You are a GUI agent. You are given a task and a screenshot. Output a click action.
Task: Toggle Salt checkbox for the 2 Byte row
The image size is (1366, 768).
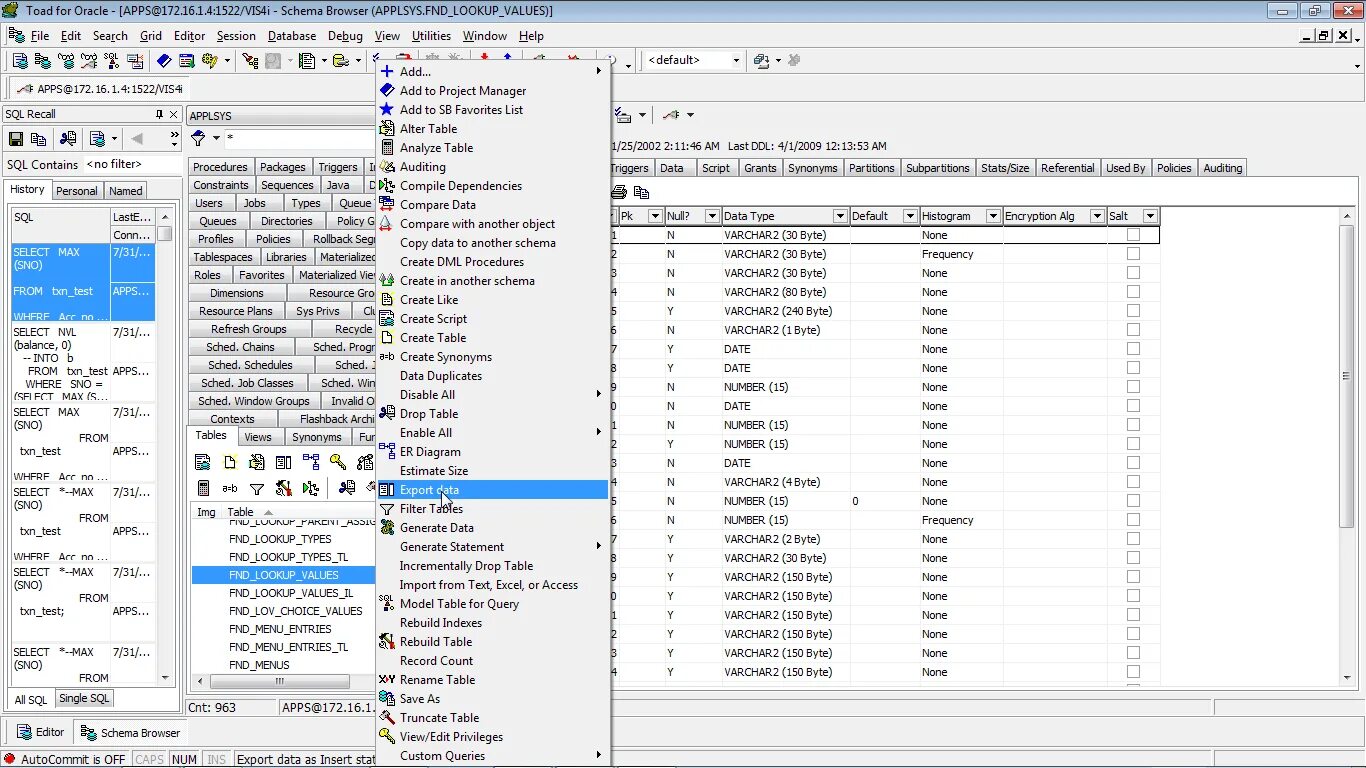pyautogui.click(x=1133, y=539)
